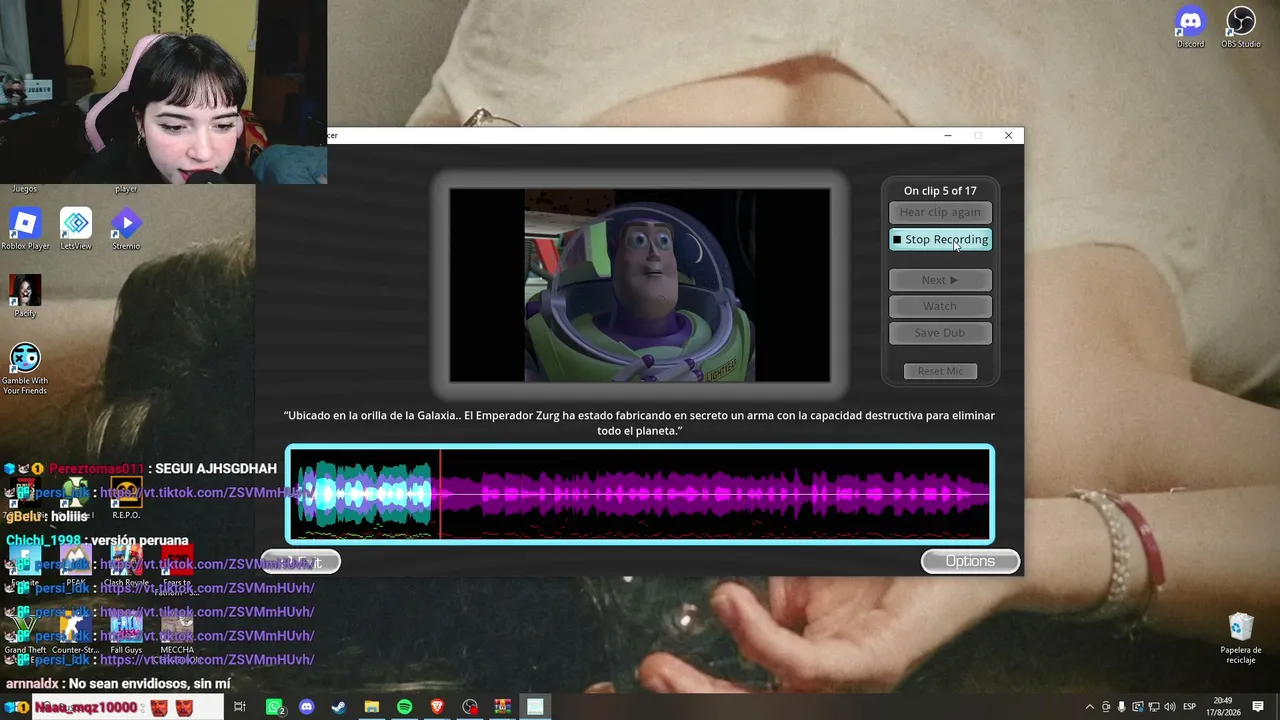
Task: Open the PEAK game shortcut
Action: click(x=76, y=565)
